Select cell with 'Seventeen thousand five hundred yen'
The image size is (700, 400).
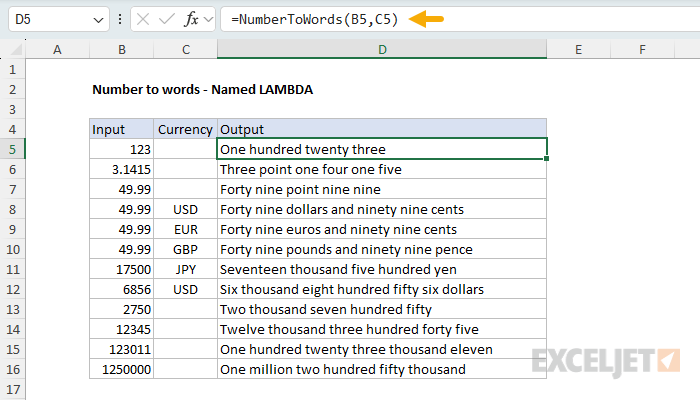pyautogui.click(x=382, y=269)
